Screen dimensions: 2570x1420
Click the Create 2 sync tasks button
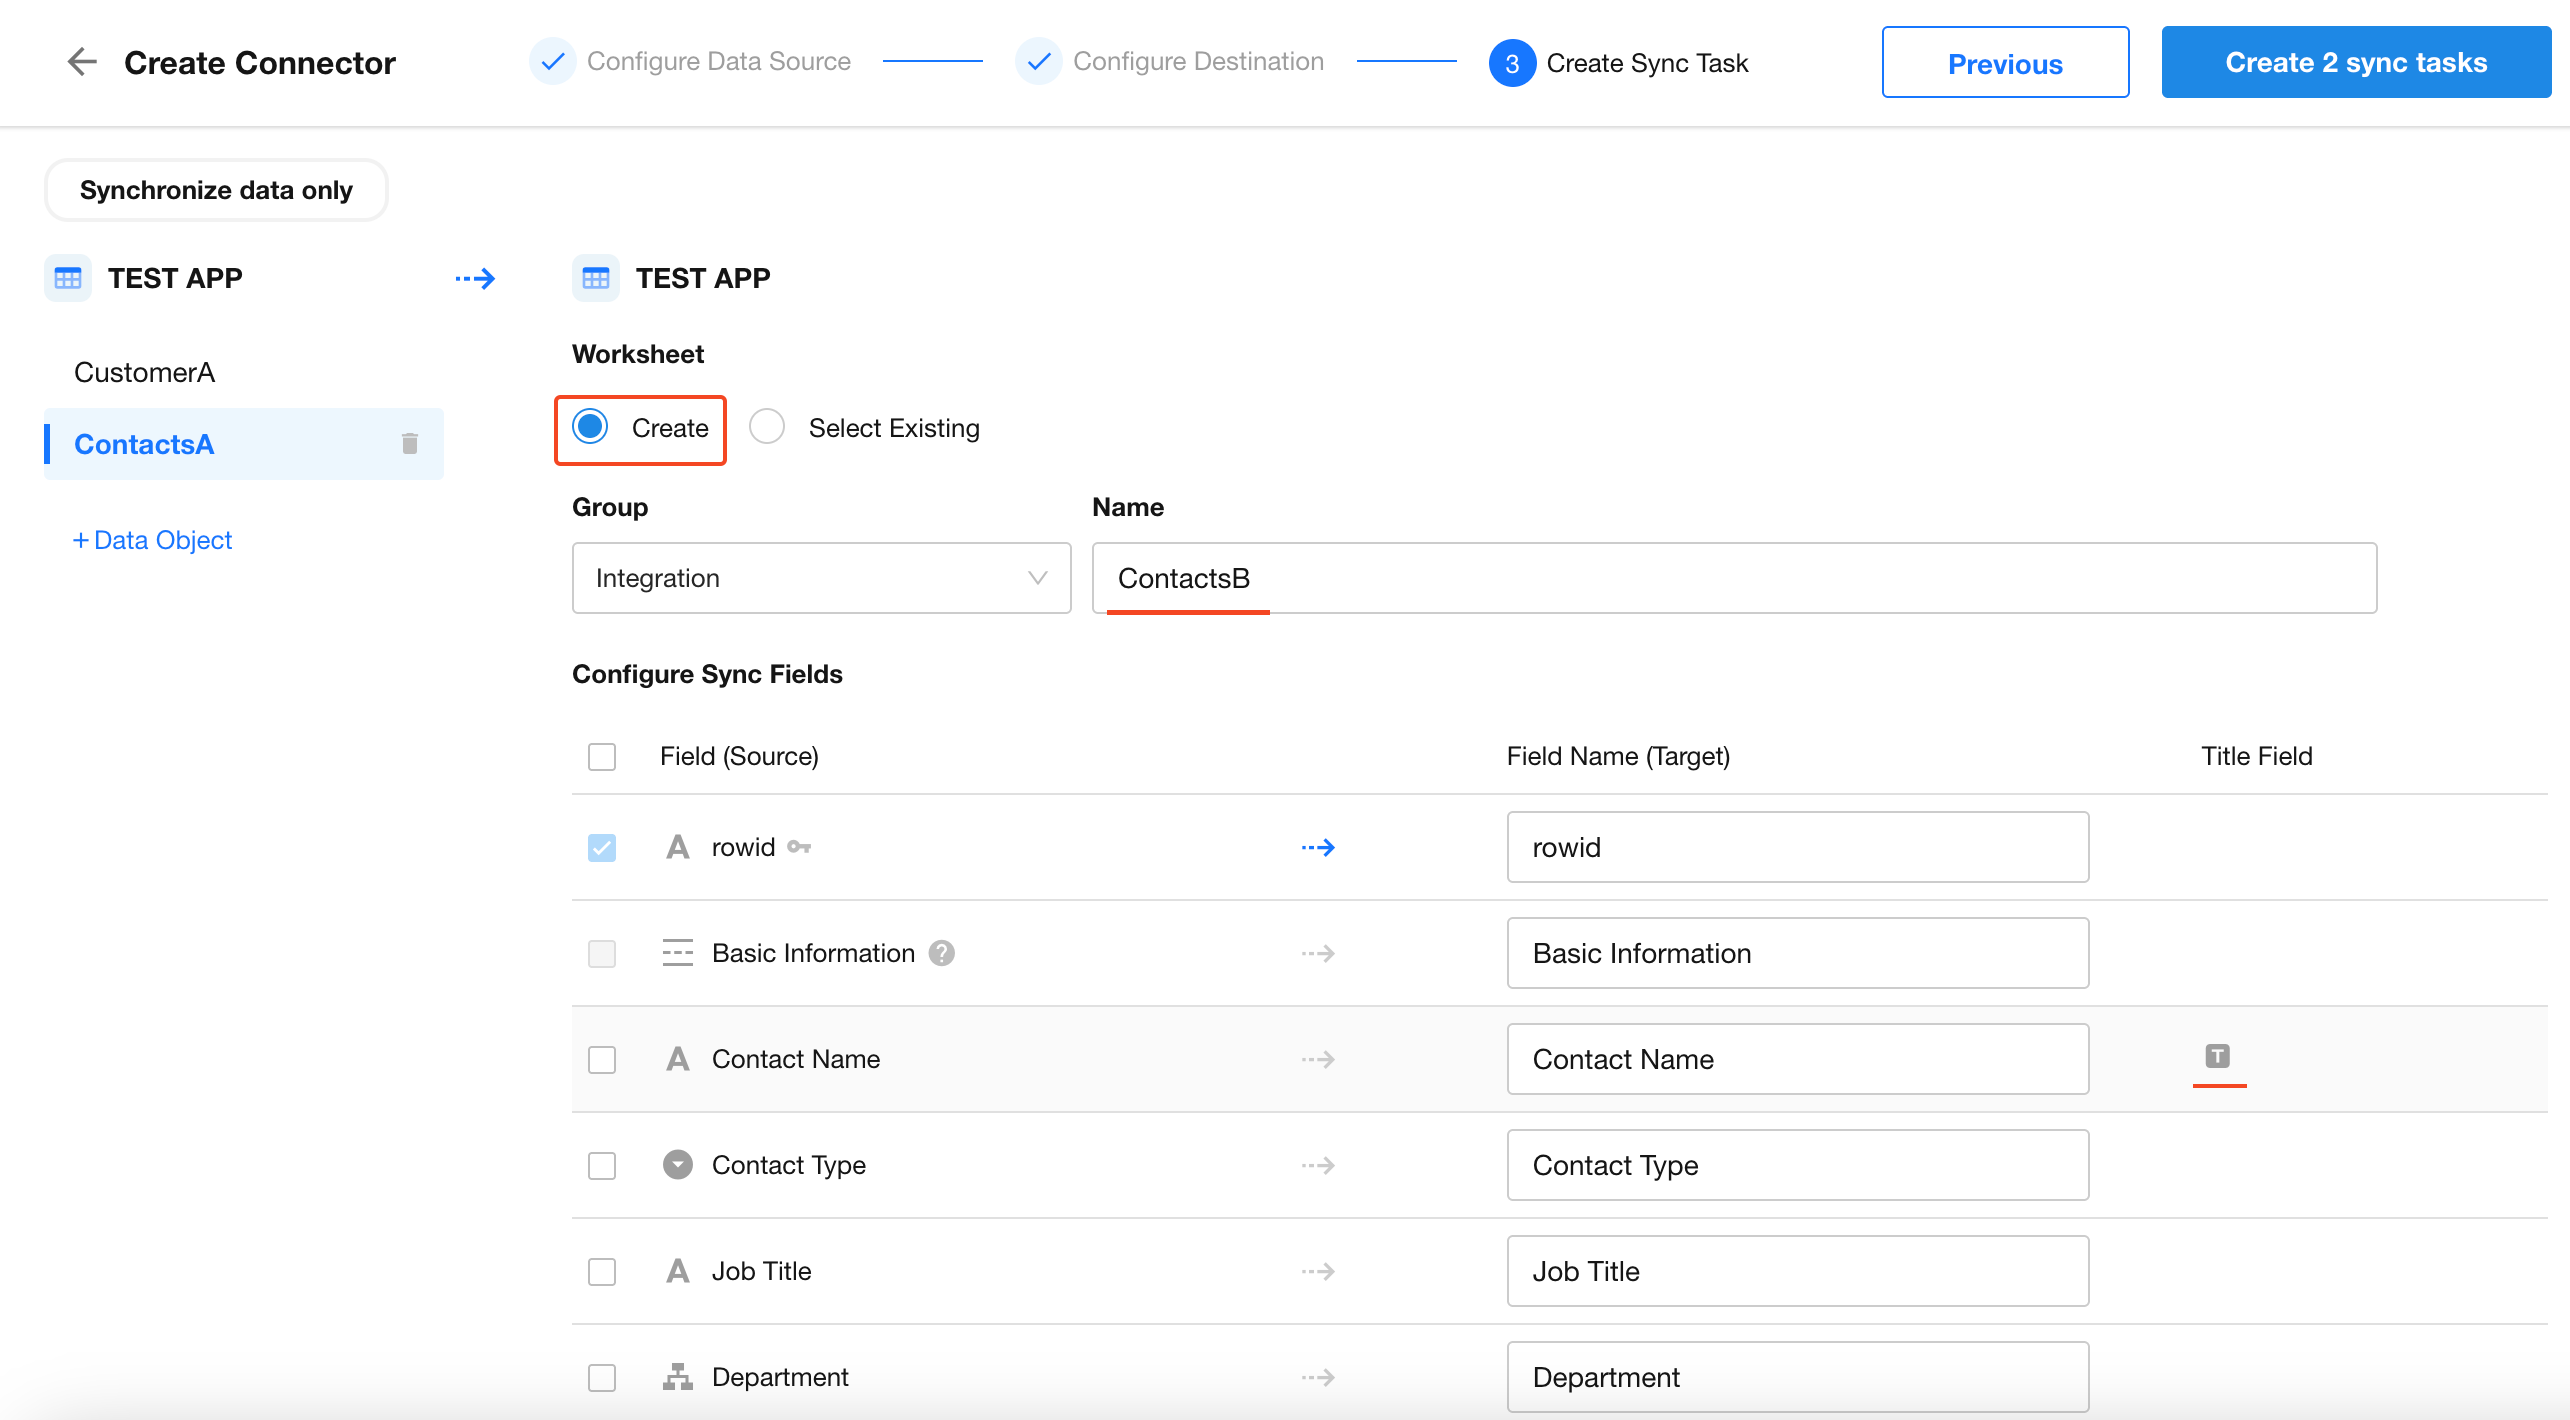[2355, 62]
